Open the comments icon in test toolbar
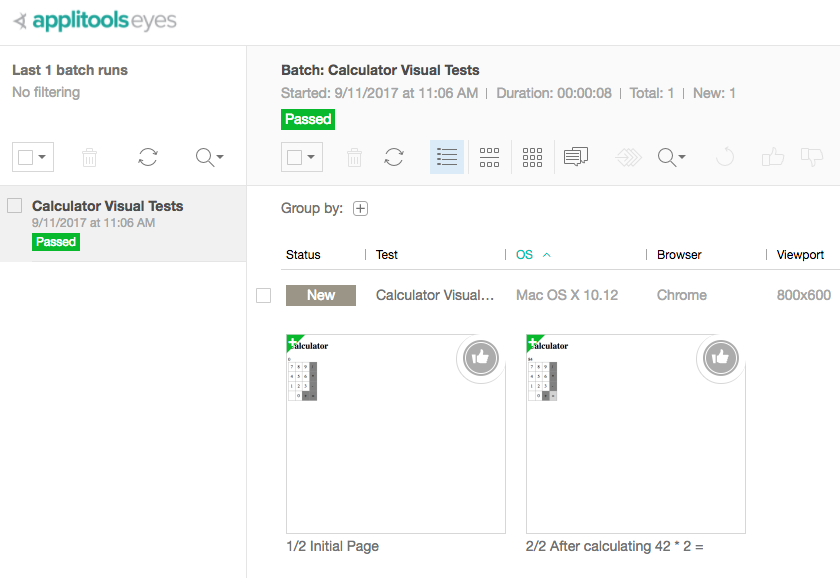This screenshot has height=578, width=840. [x=576, y=157]
